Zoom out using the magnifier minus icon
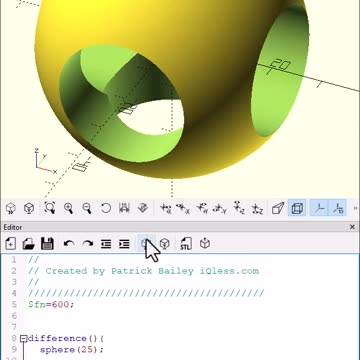Image resolution: width=360 pixels, height=360 pixels. point(87,209)
